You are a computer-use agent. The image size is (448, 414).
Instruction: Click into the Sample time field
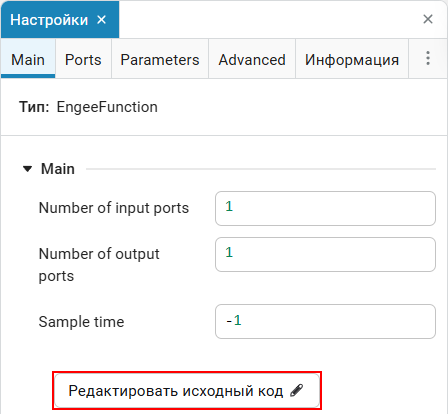325,321
